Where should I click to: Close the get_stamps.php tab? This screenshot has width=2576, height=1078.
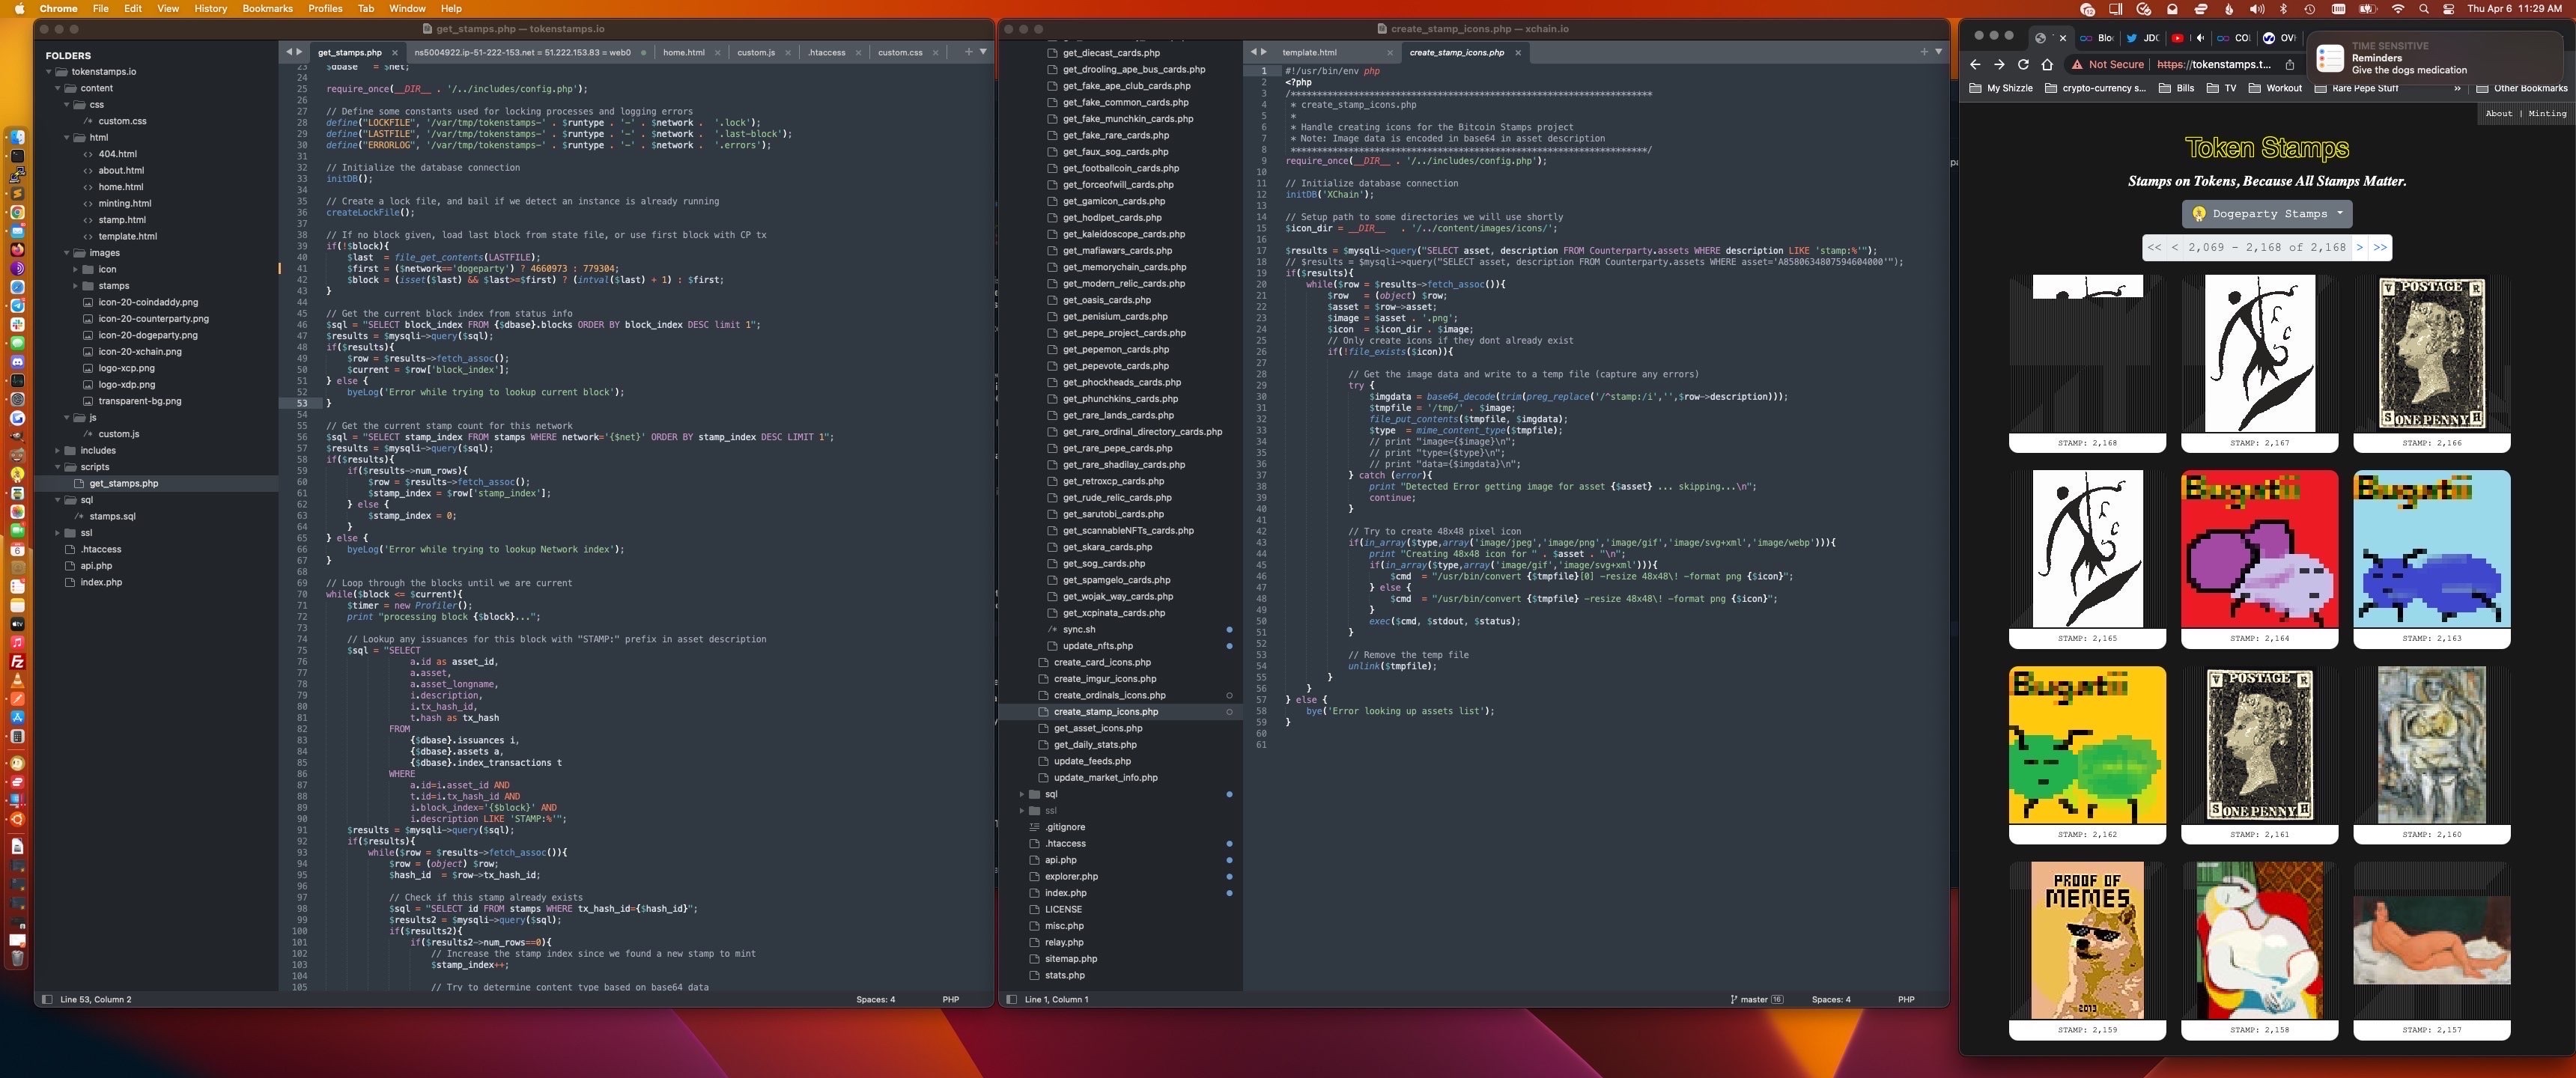coord(395,52)
